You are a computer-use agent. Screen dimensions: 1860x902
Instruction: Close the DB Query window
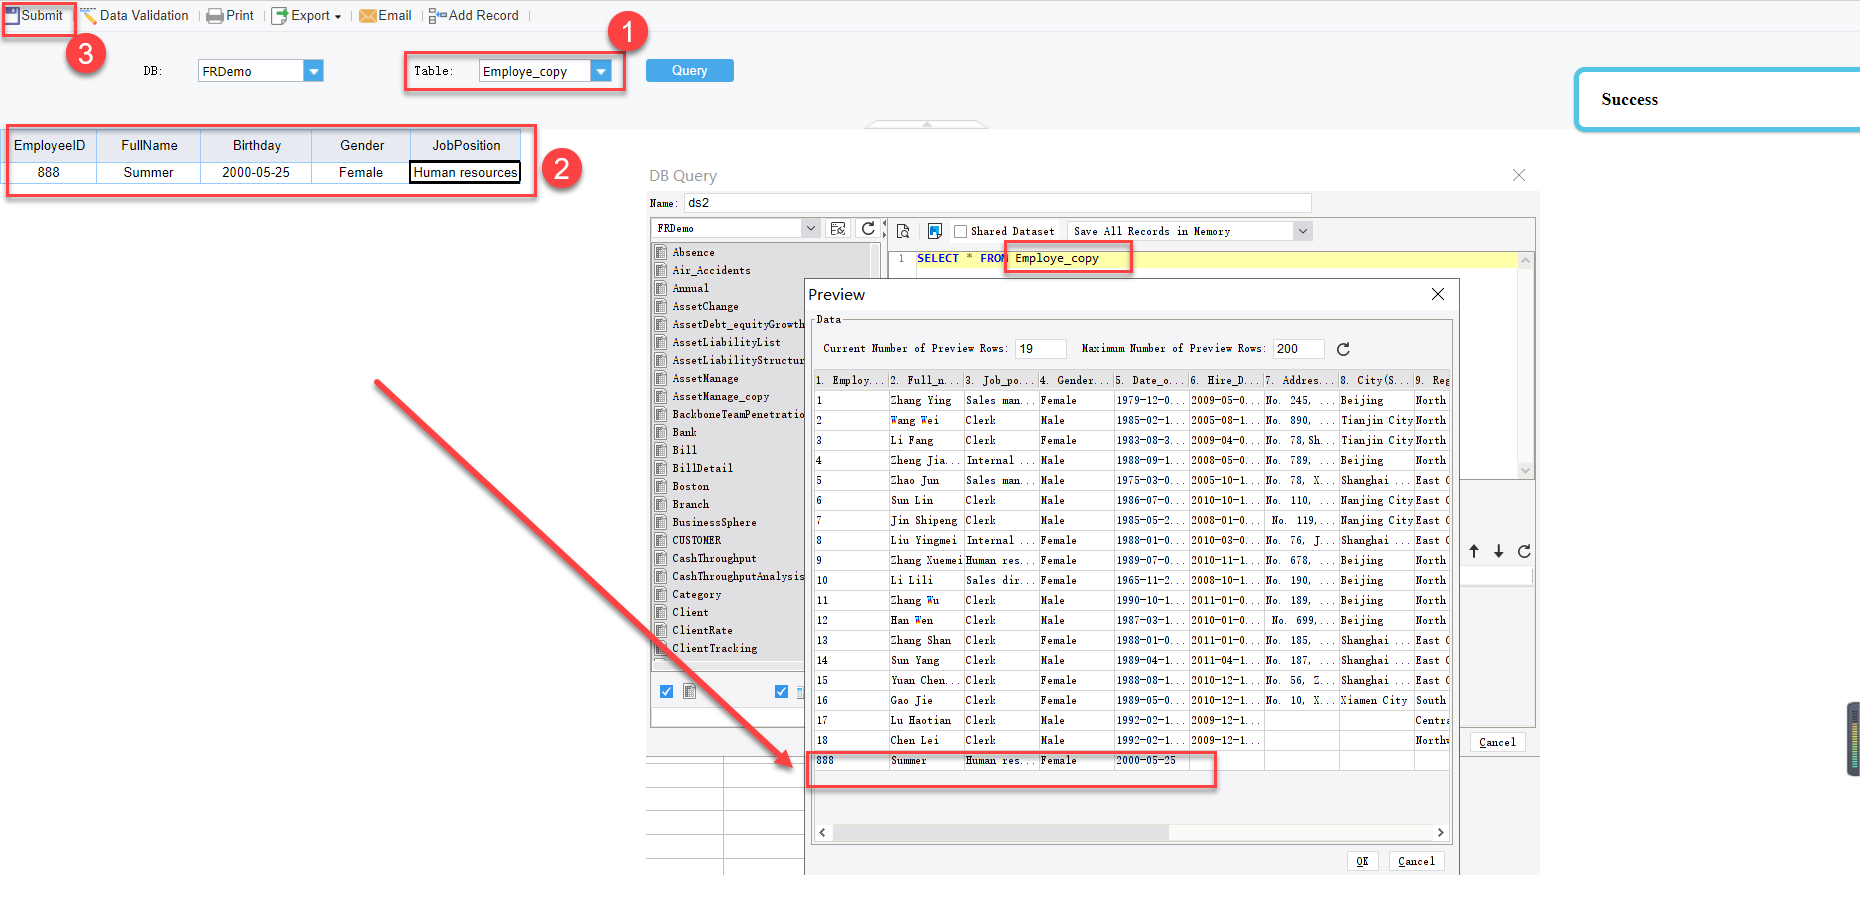pos(1519,175)
